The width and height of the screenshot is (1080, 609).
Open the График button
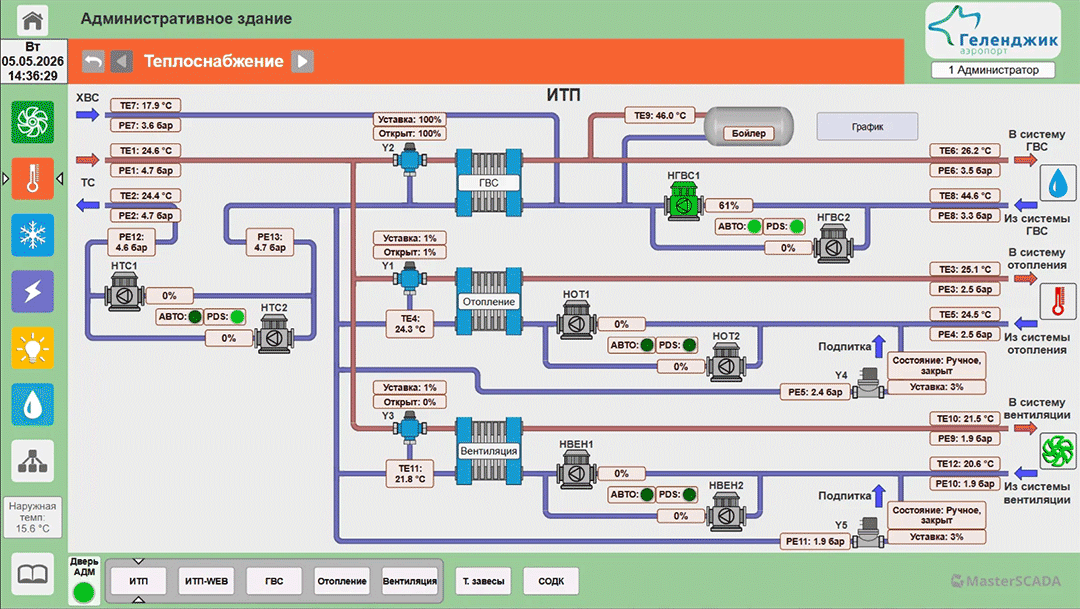point(867,127)
